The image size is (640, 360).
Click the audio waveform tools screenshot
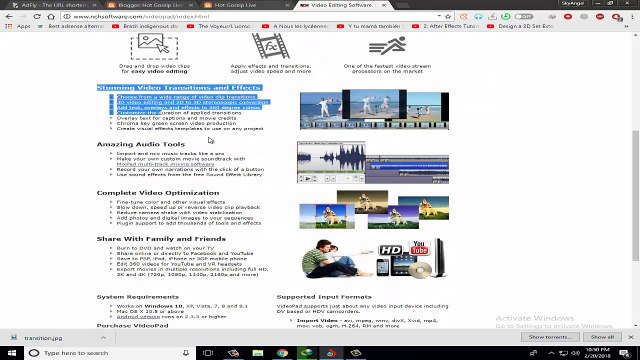(373, 162)
